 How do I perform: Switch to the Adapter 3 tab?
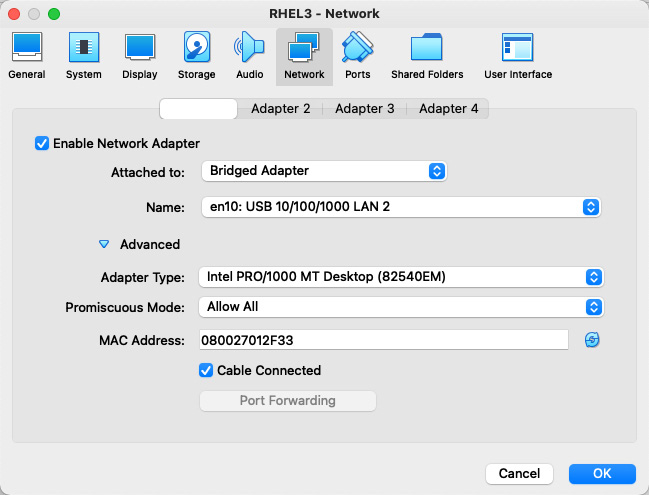(365, 109)
